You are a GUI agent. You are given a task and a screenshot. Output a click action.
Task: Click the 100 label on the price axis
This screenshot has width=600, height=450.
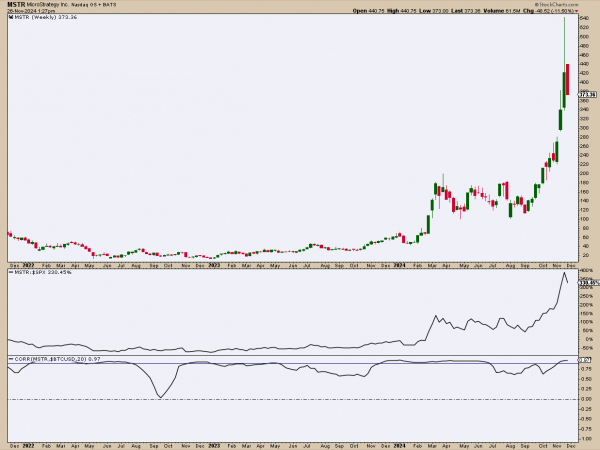pos(585,219)
